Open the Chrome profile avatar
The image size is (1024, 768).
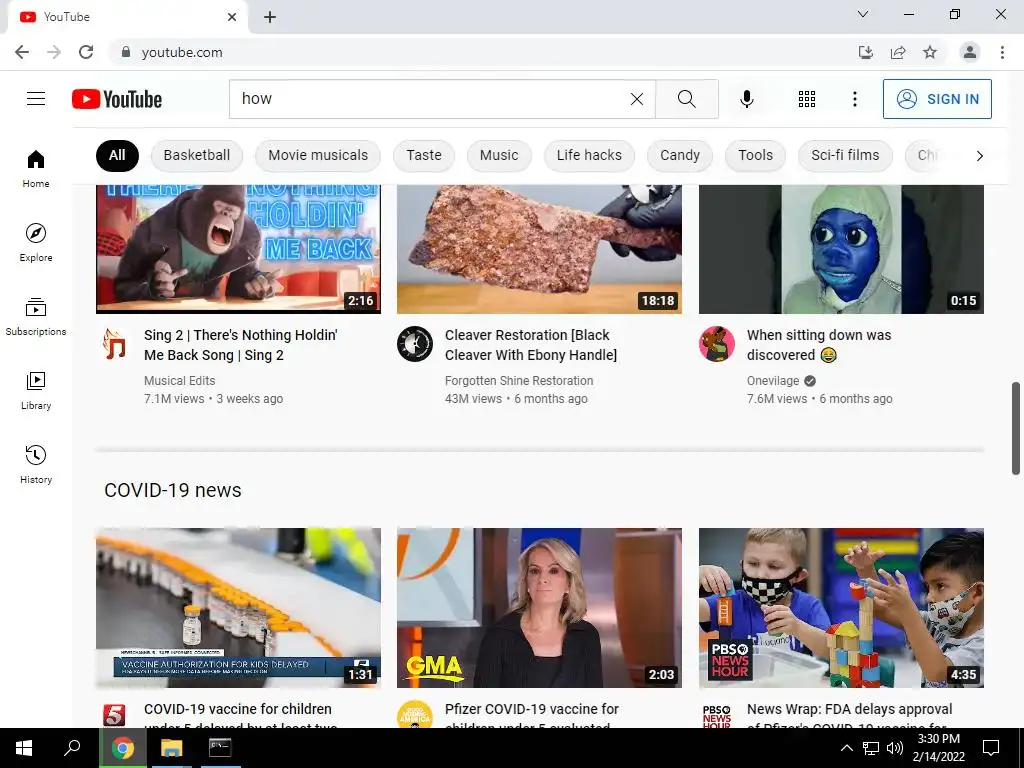tap(970, 52)
